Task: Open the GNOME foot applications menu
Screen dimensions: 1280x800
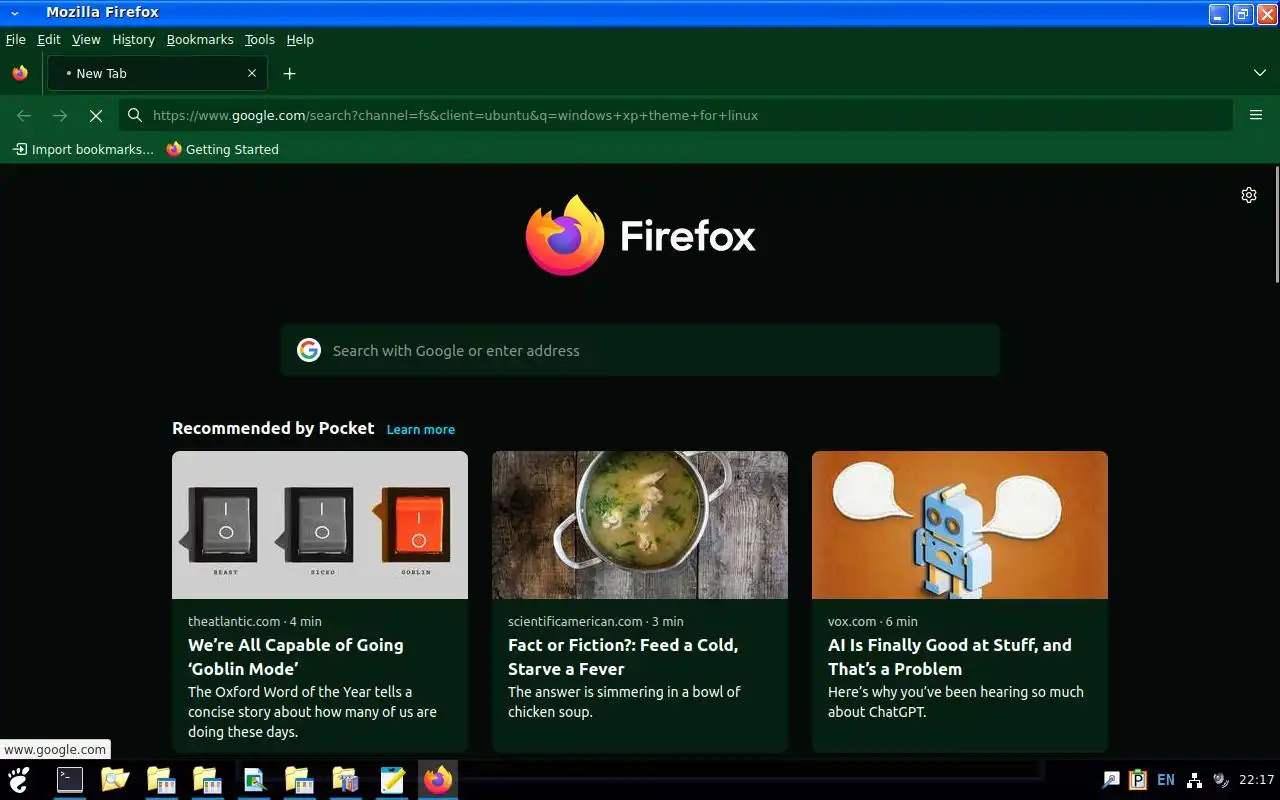Action: [x=19, y=779]
